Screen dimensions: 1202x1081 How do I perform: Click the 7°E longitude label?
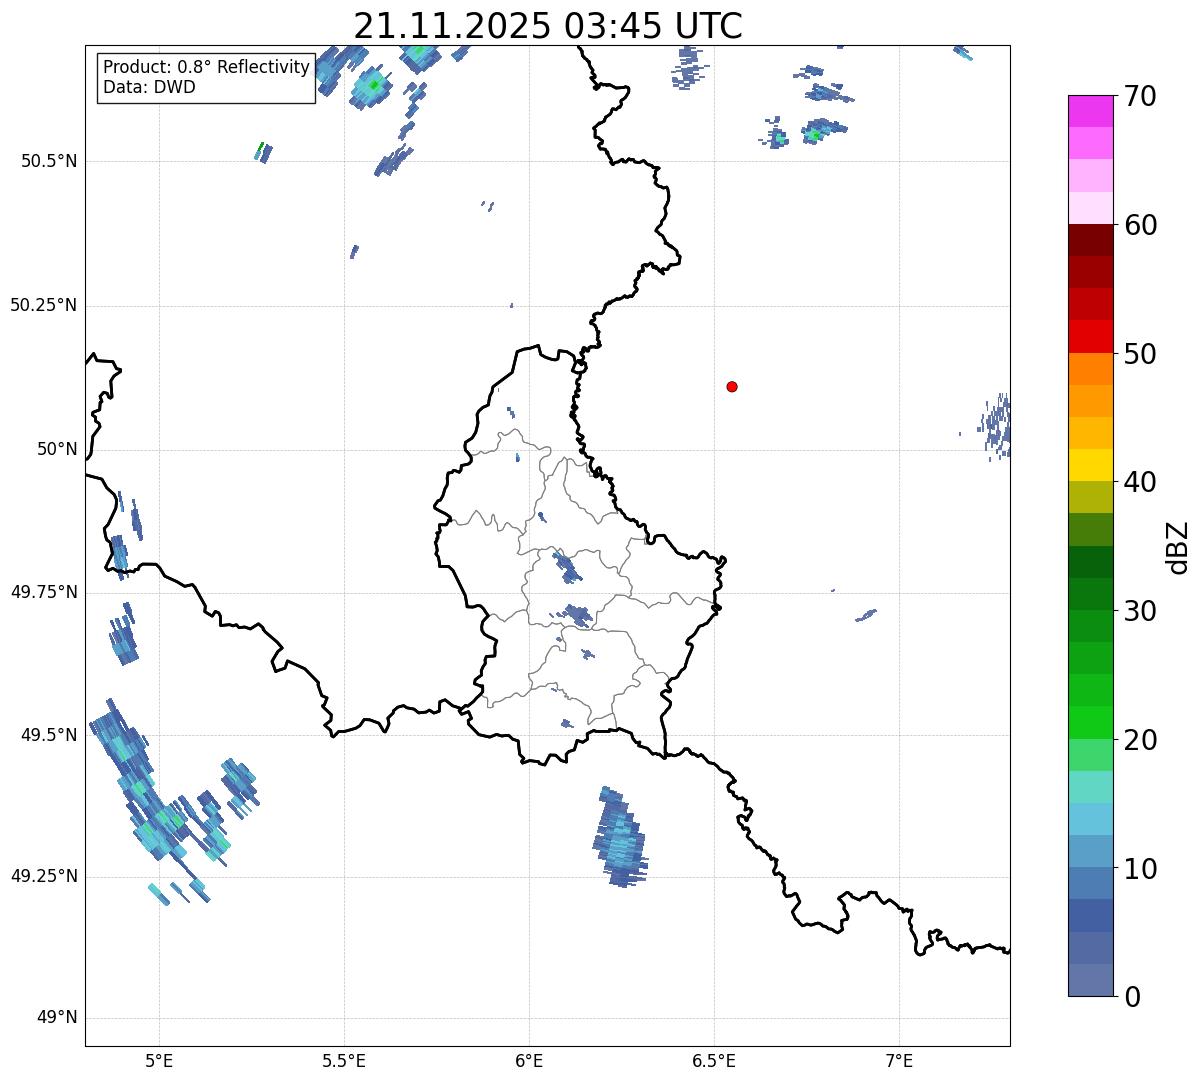(899, 1060)
